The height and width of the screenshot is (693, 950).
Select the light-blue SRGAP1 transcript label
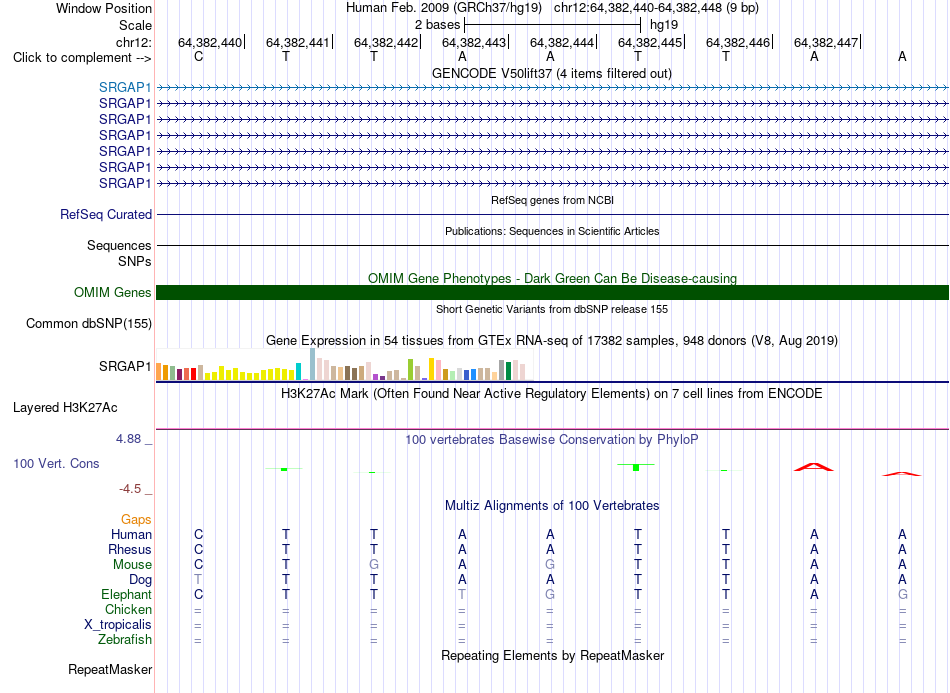(x=125, y=87)
